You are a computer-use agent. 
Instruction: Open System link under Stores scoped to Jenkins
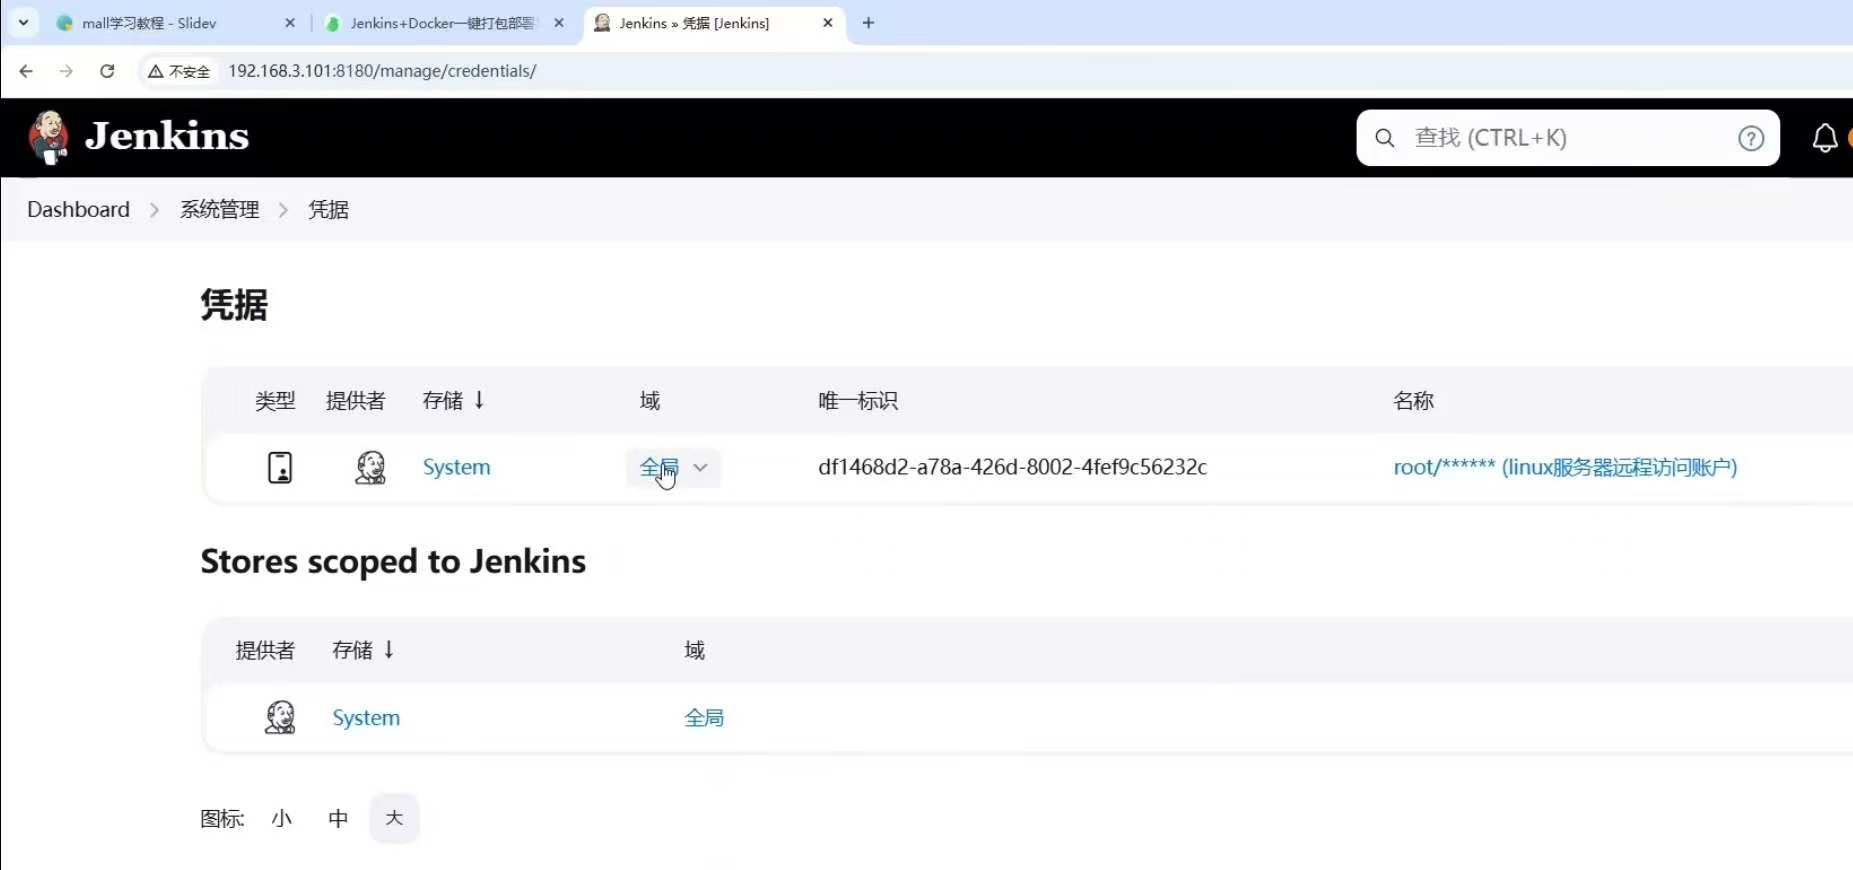(x=366, y=718)
